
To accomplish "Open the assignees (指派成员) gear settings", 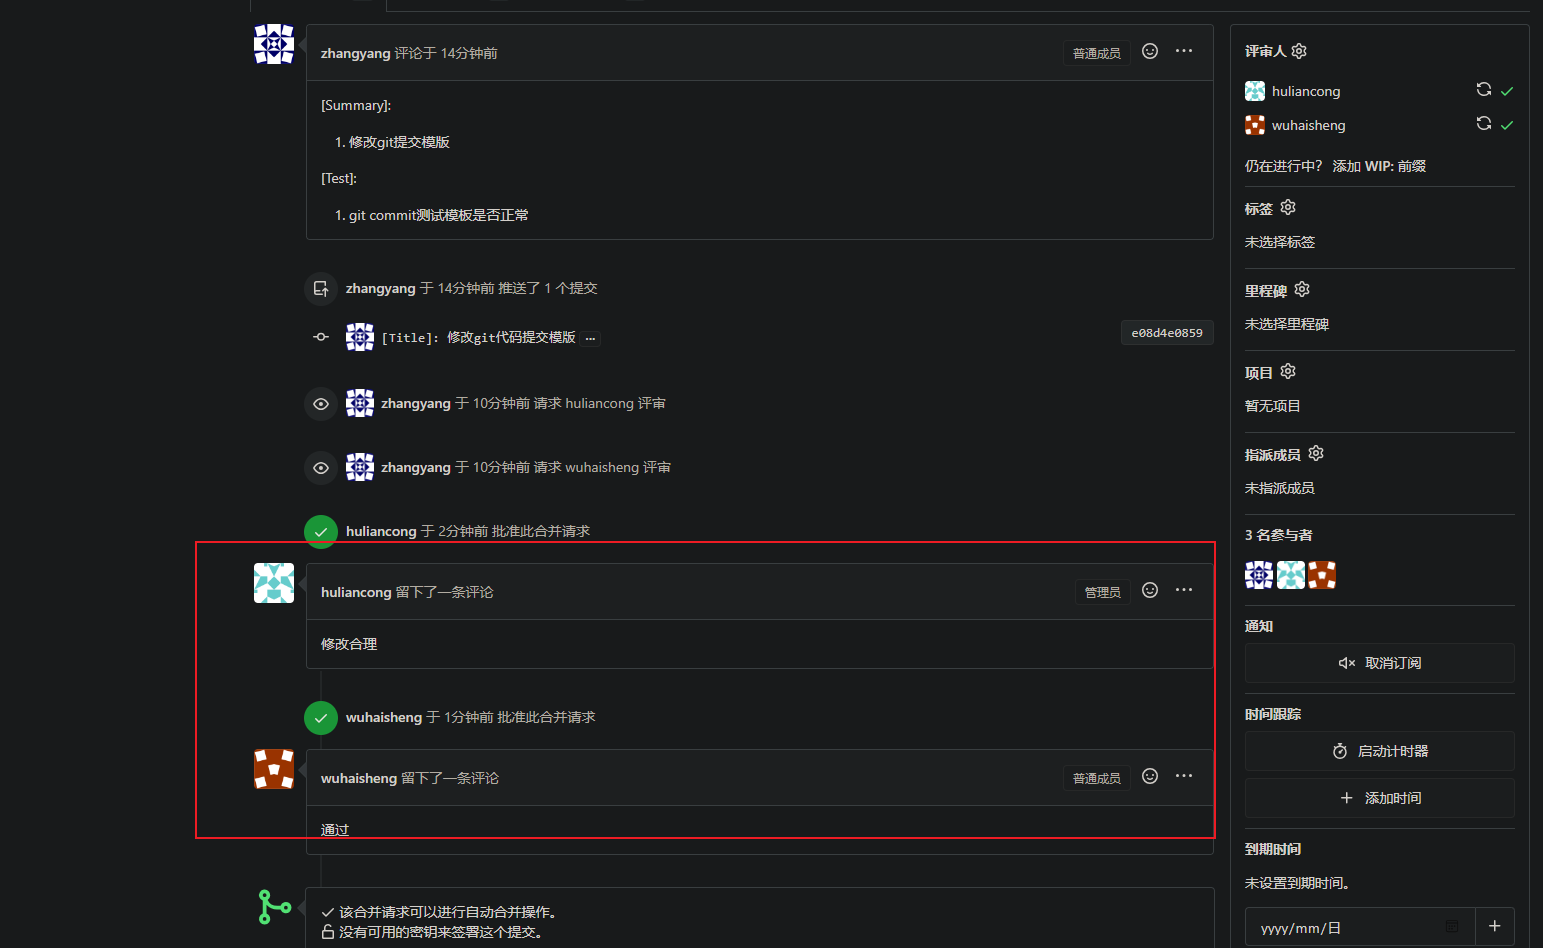I will pyautogui.click(x=1316, y=453).
